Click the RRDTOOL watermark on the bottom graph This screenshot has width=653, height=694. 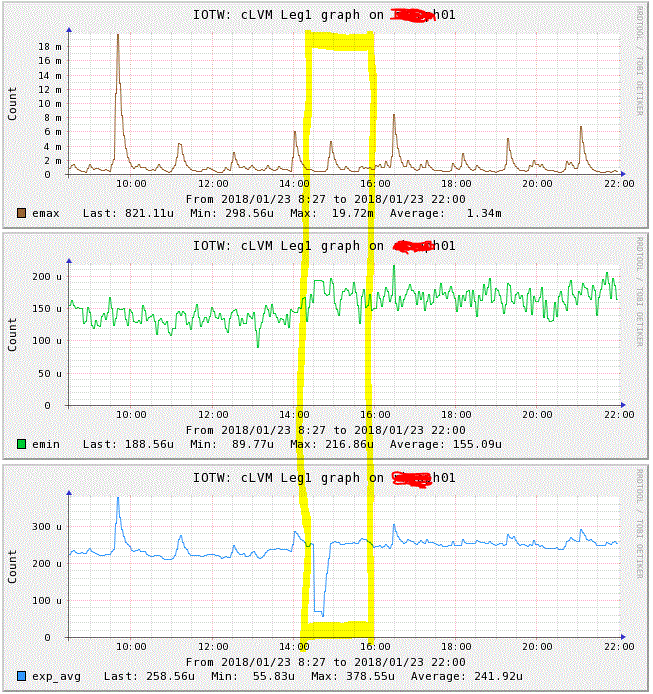pos(641,525)
